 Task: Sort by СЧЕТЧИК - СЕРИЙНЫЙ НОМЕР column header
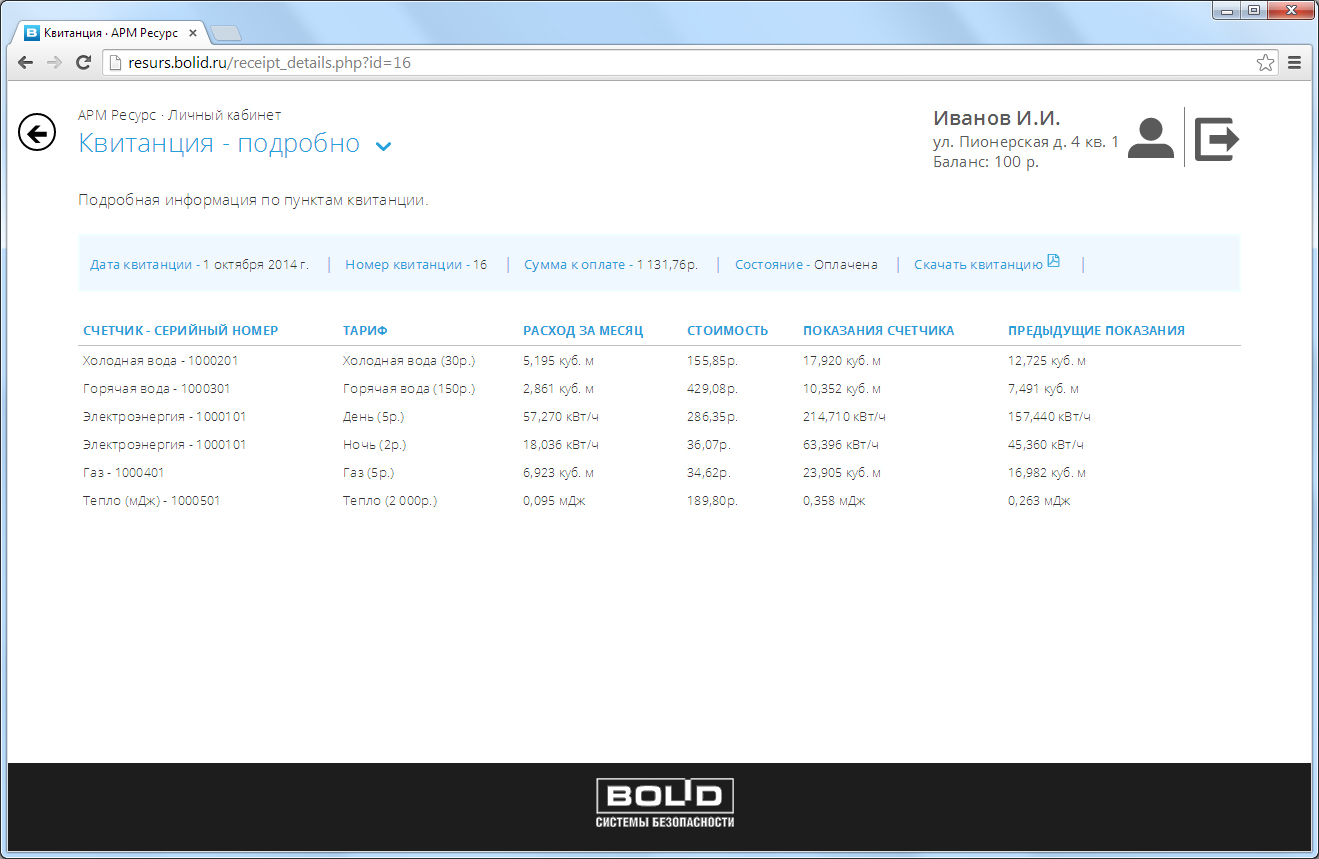181,331
